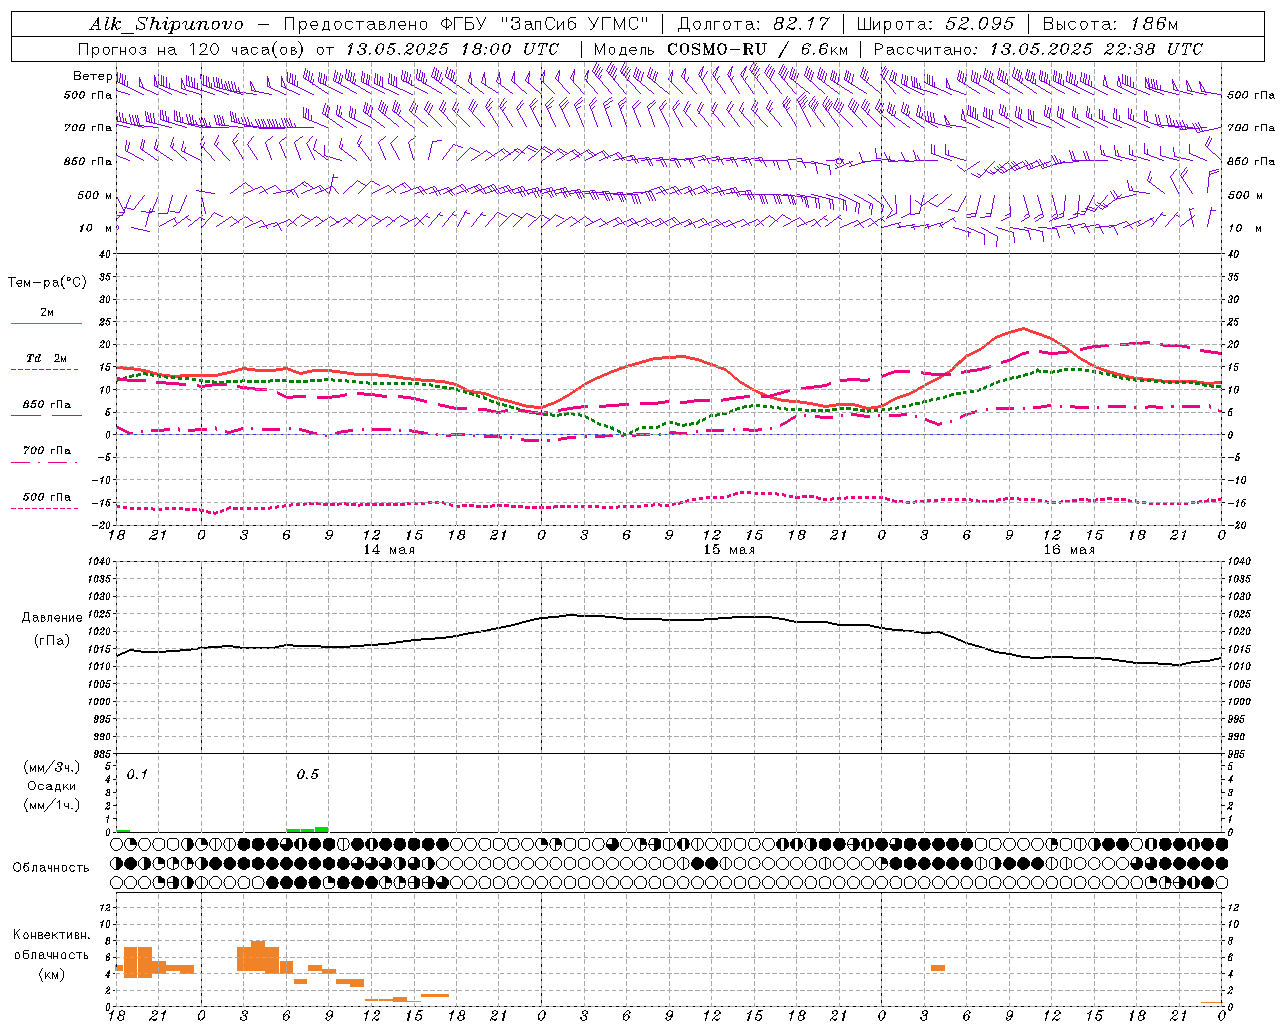The image size is (1280, 1024).
Task: Click the Осадки precipitation label
Action: click(52, 786)
